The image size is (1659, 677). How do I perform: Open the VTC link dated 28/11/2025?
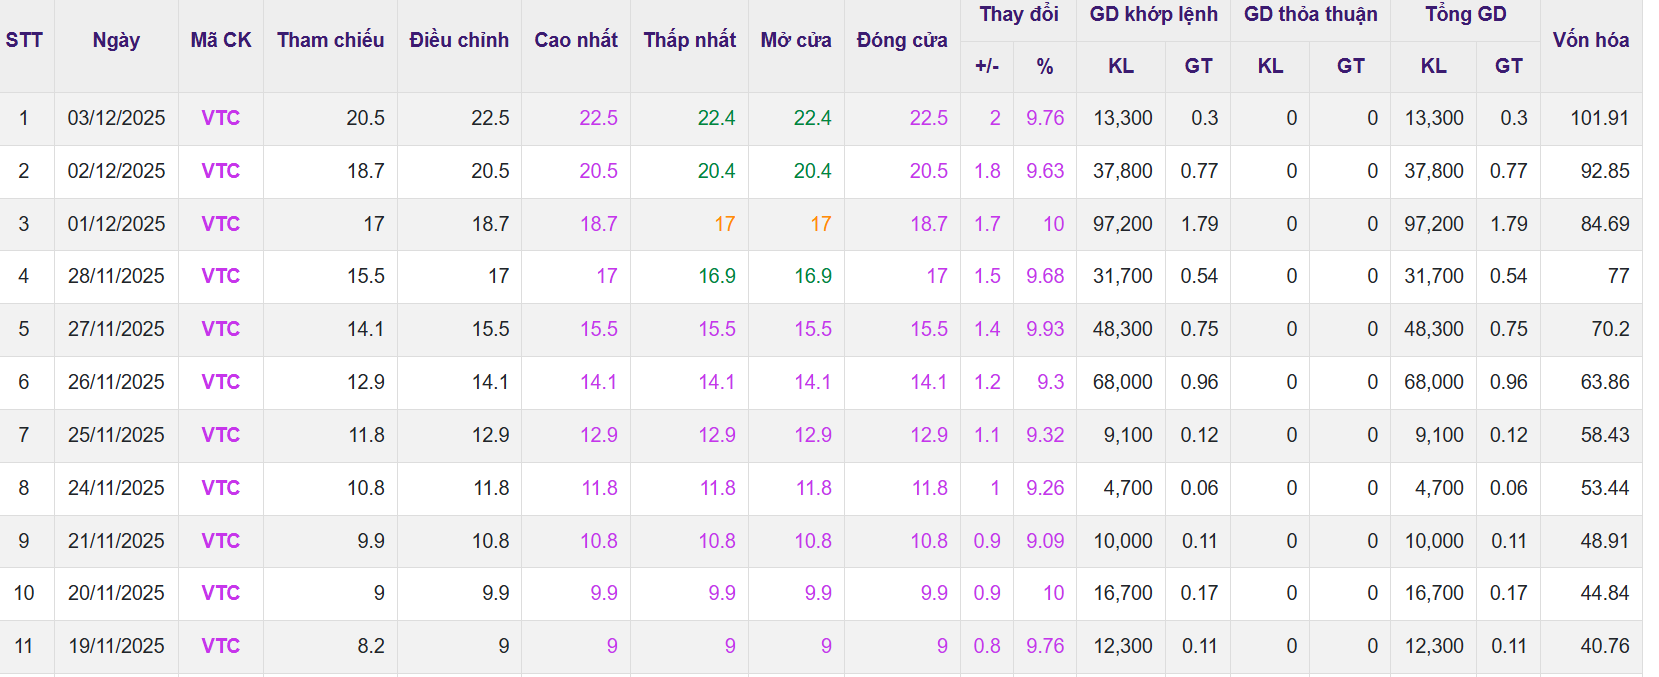click(x=220, y=276)
